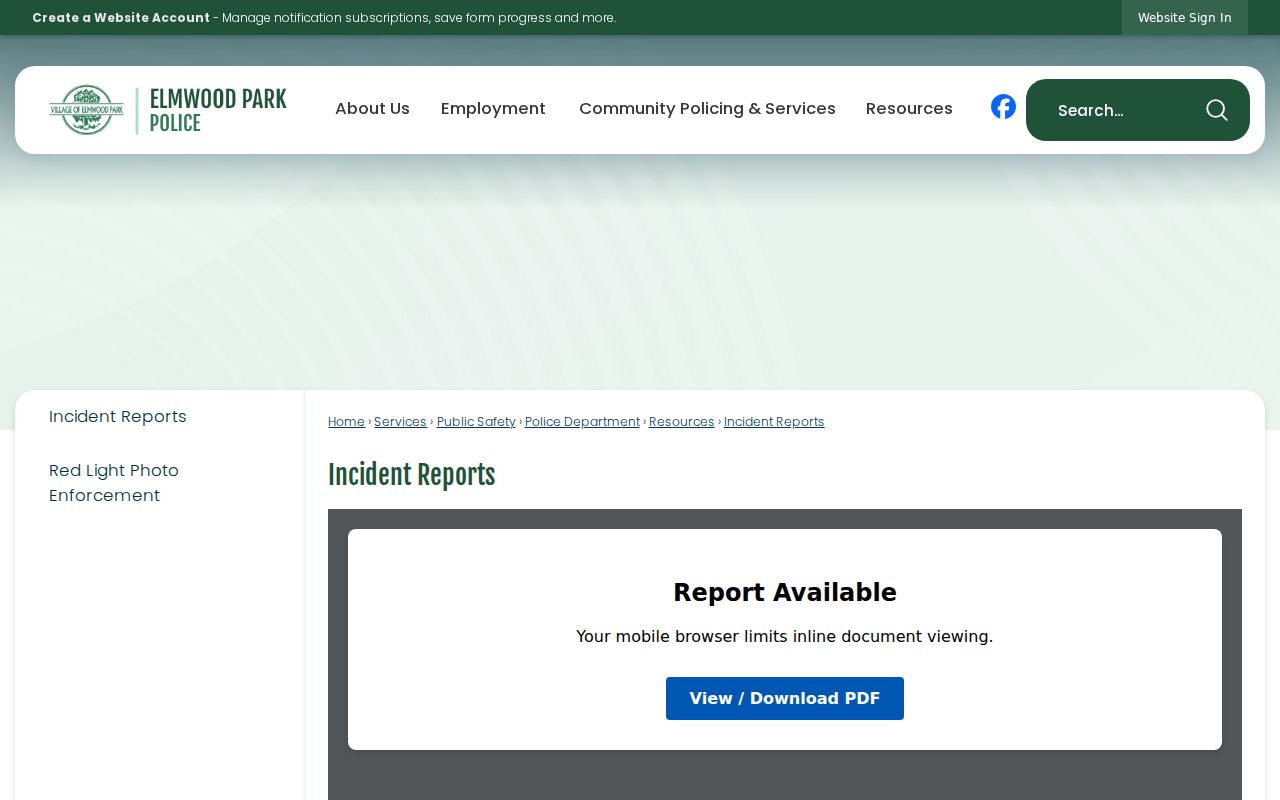
Task: Go to Police Department breadcrumb link
Action: click(582, 422)
